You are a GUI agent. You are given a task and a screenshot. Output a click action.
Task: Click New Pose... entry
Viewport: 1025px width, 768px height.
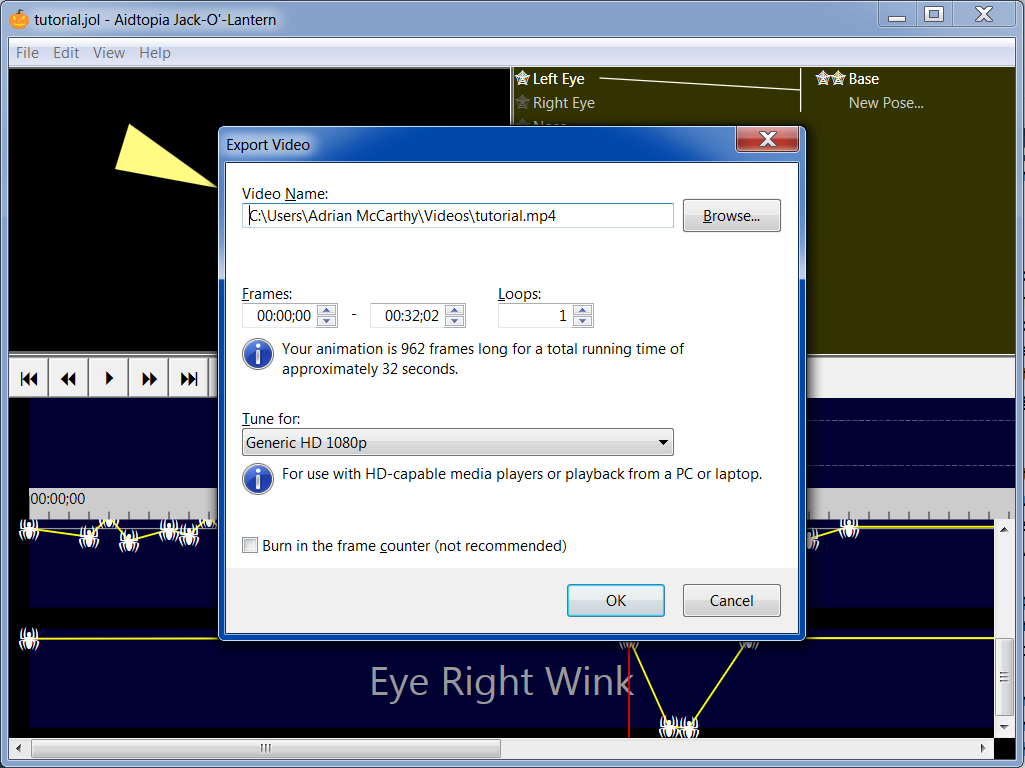tap(886, 103)
